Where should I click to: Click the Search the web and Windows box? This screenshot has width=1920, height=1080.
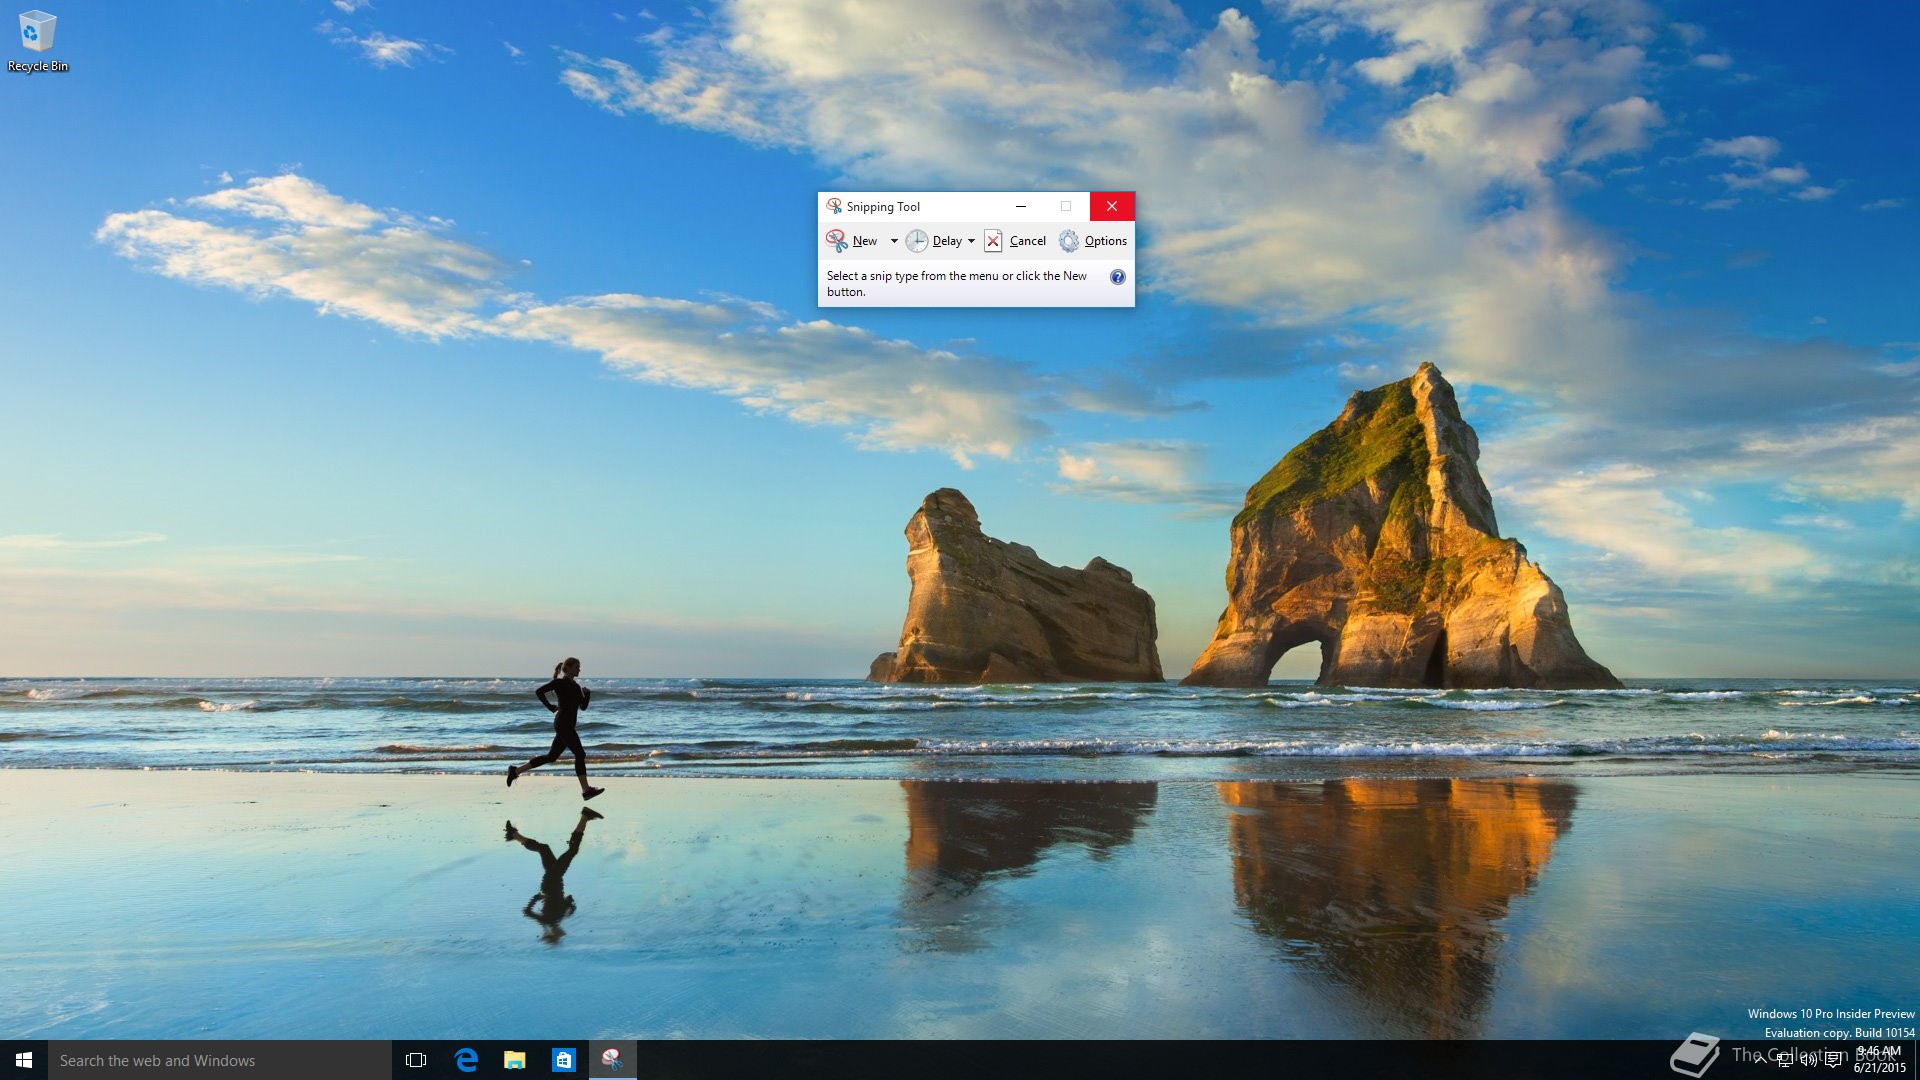(x=220, y=1060)
